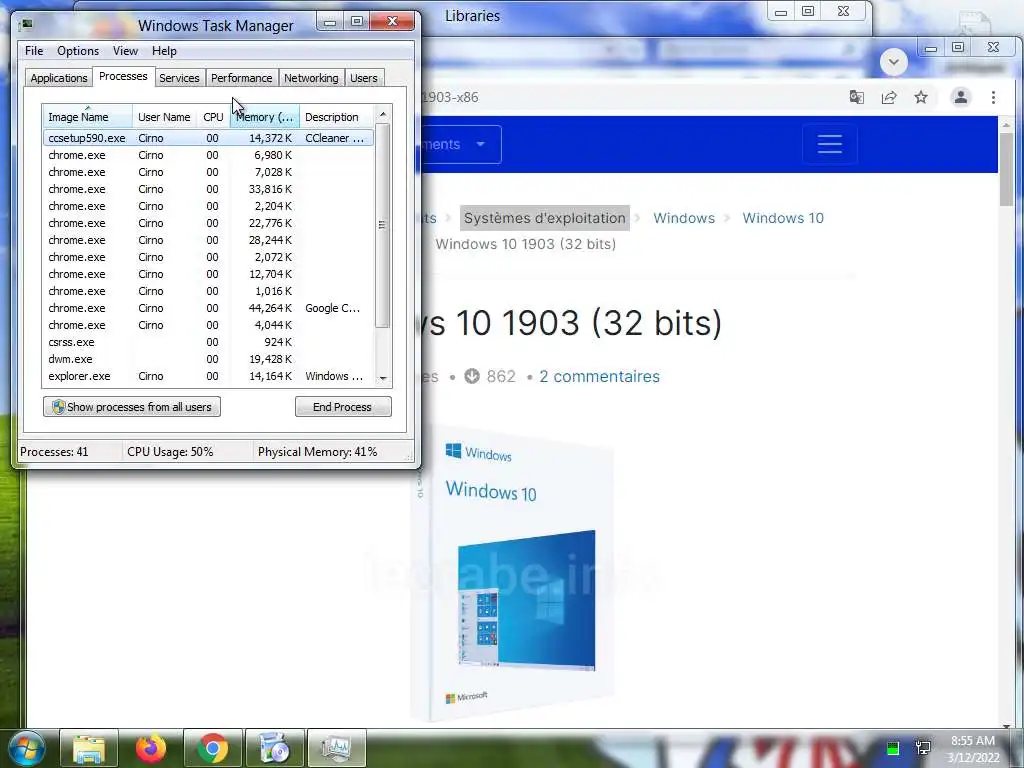
Task: Click the process list scroll-up arrow
Action: [383, 114]
